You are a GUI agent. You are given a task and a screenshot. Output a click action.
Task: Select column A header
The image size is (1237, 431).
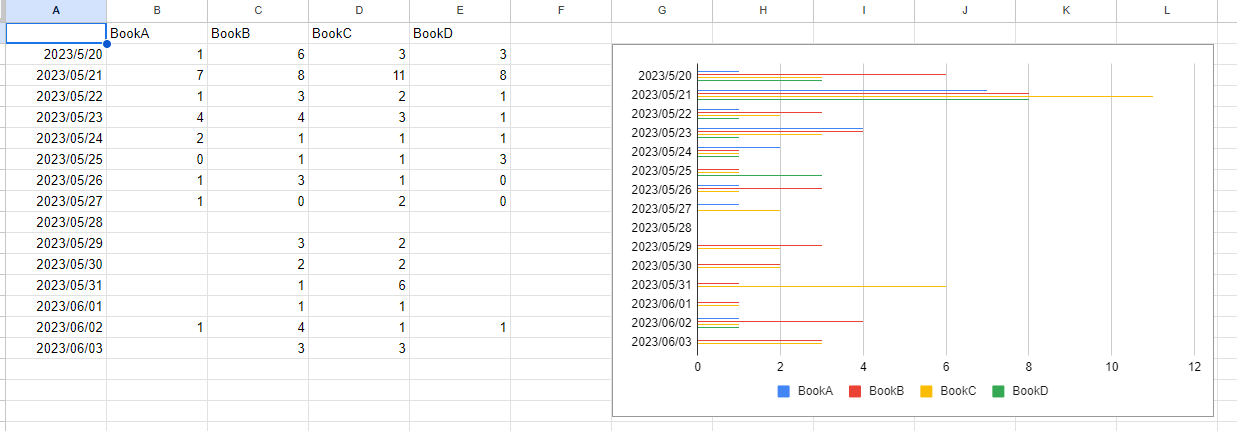tap(56, 11)
